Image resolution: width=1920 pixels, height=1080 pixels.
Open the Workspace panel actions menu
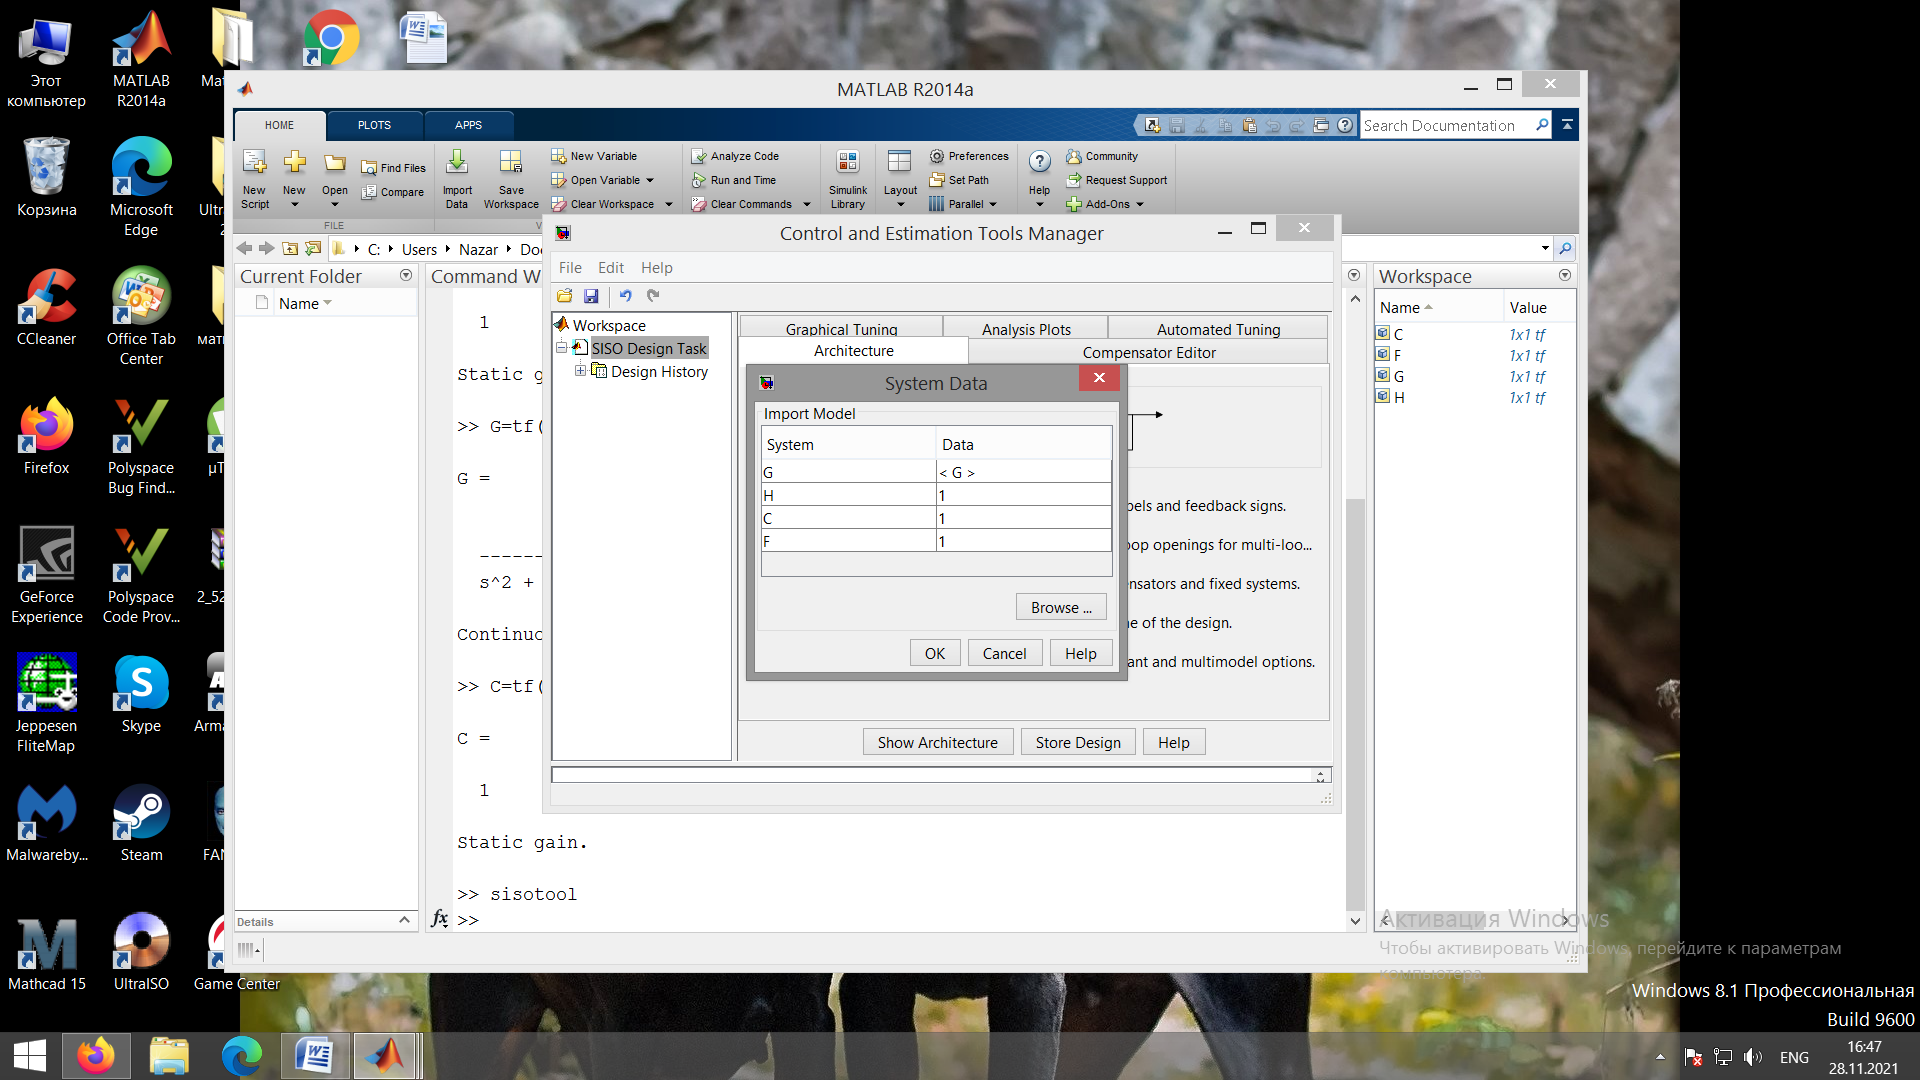[x=1565, y=276]
